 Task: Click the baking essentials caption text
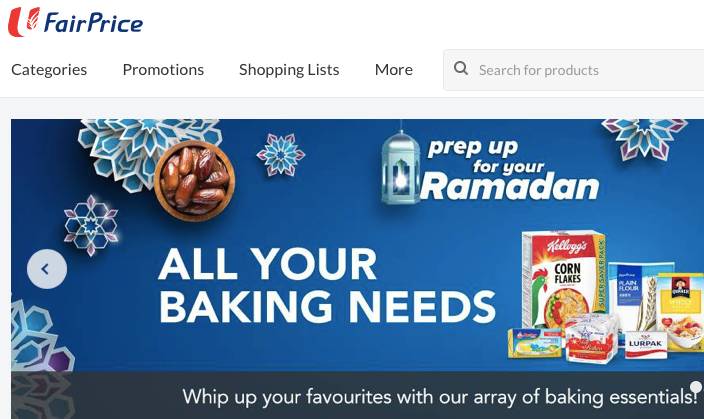[x=440, y=397]
